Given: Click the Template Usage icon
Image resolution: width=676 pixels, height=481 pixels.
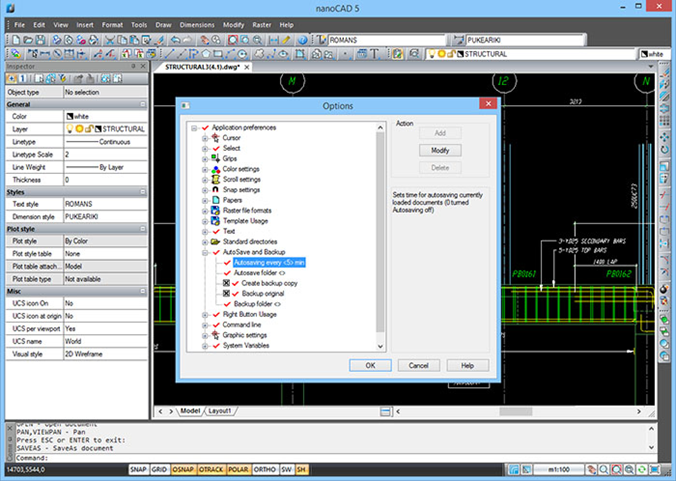Looking at the screenshot, I should [x=214, y=221].
